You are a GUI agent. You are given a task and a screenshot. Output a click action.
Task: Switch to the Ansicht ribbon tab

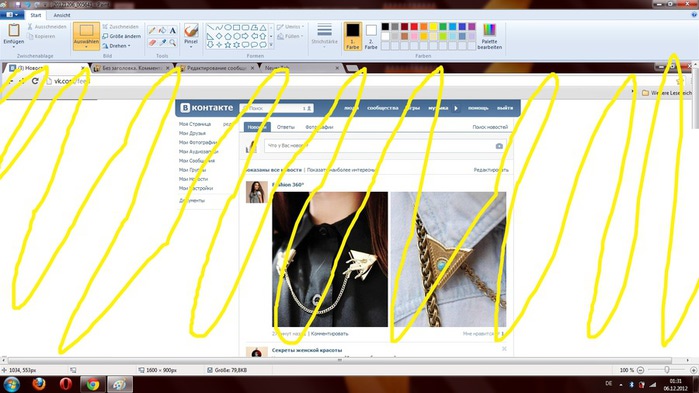[62, 15]
